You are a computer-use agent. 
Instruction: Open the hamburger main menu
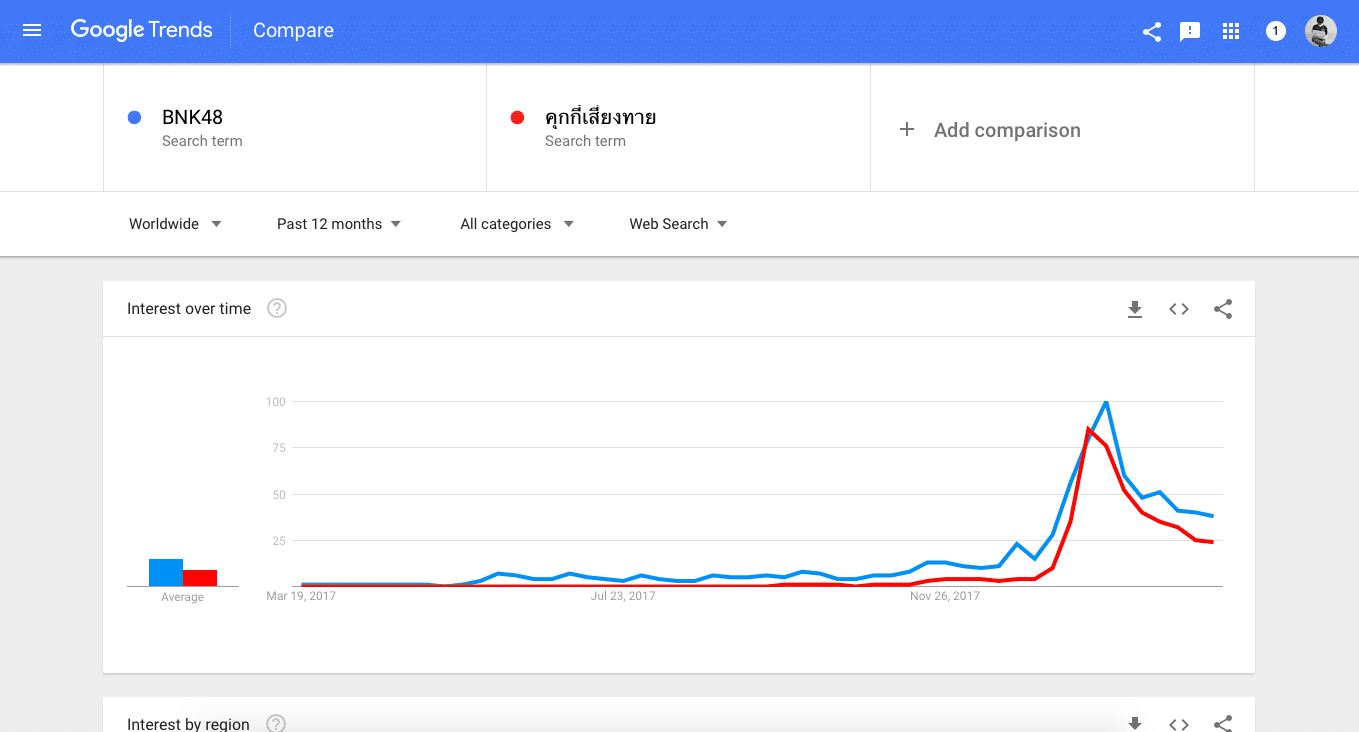(x=32, y=31)
